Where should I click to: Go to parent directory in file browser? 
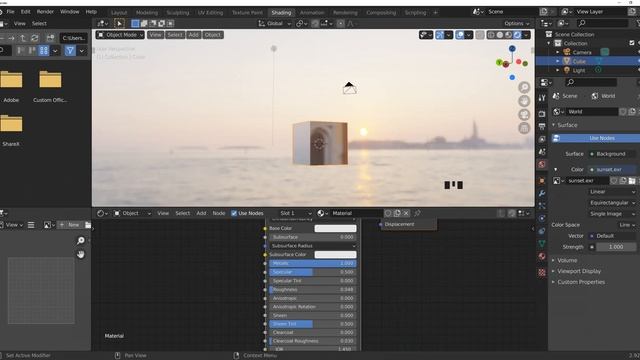pos(23,38)
